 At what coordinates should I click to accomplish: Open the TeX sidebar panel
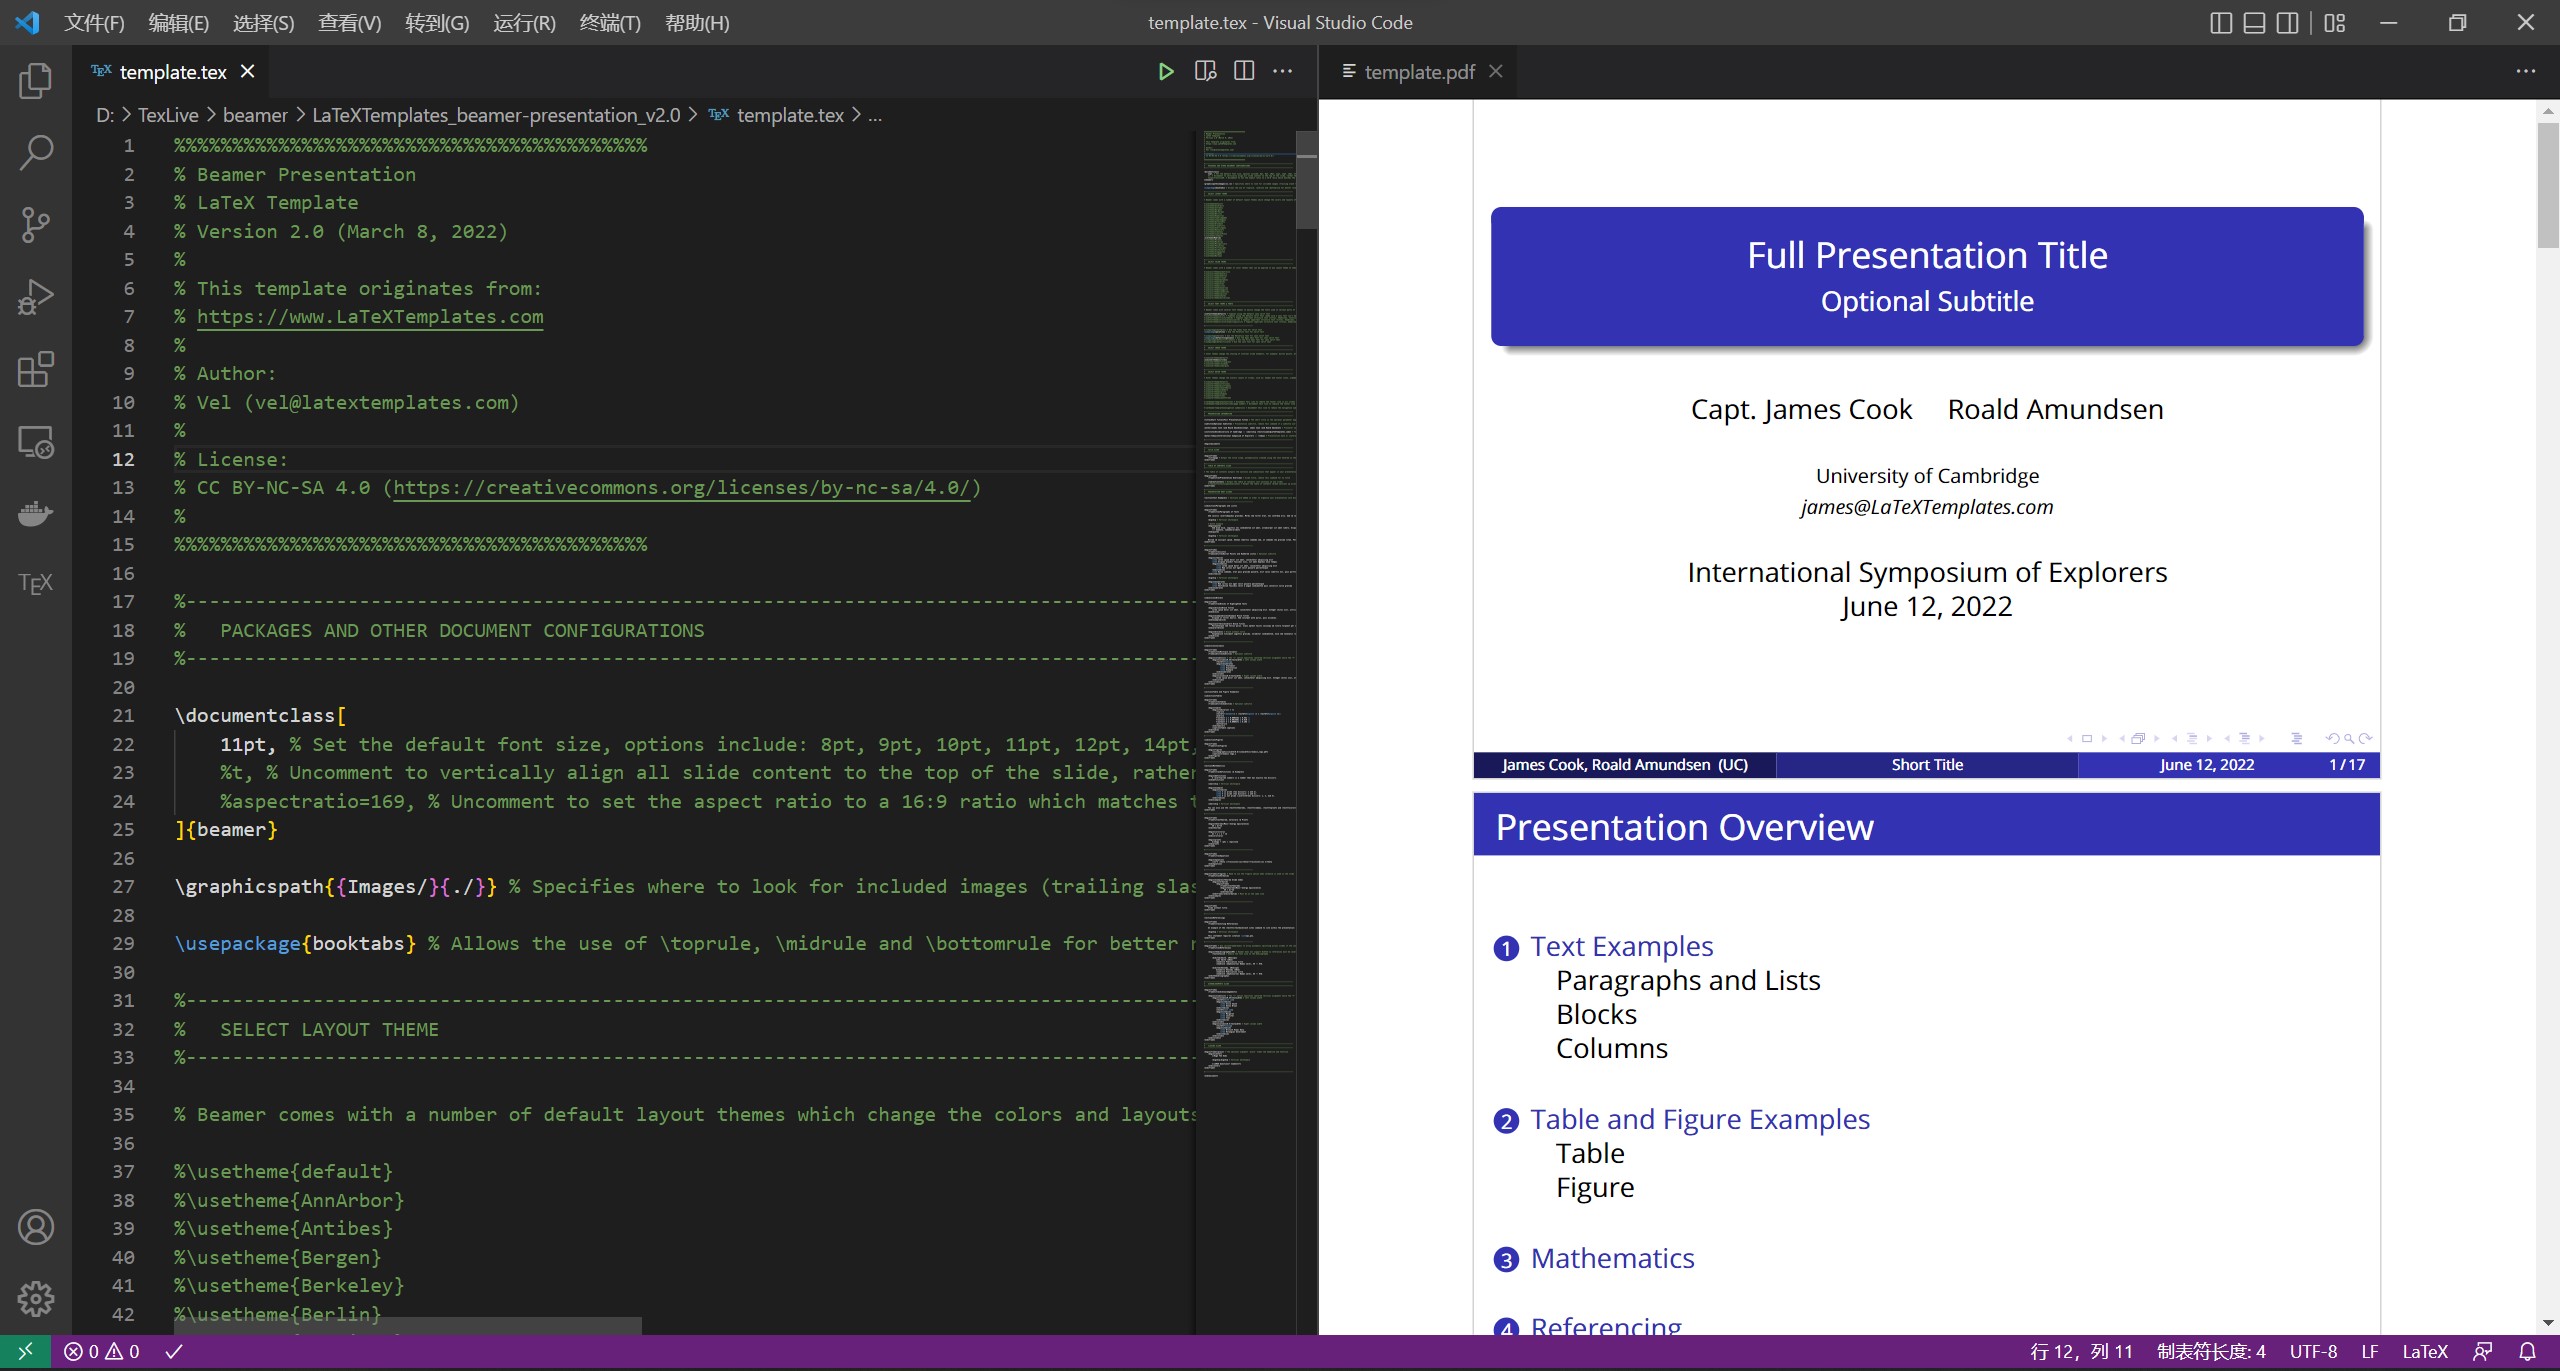coord(36,583)
